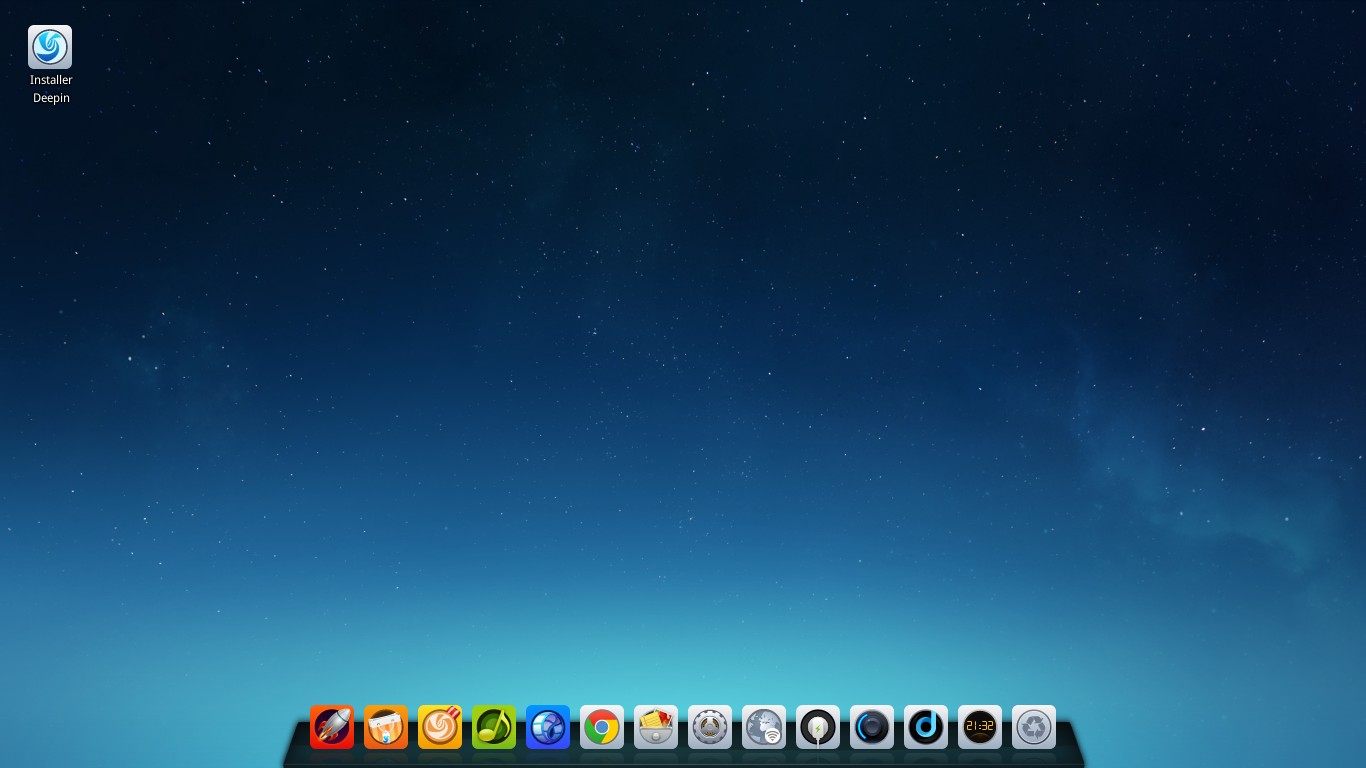Open network globe with Wi-Fi icon
Screen dimensions: 1366x768
click(764, 727)
